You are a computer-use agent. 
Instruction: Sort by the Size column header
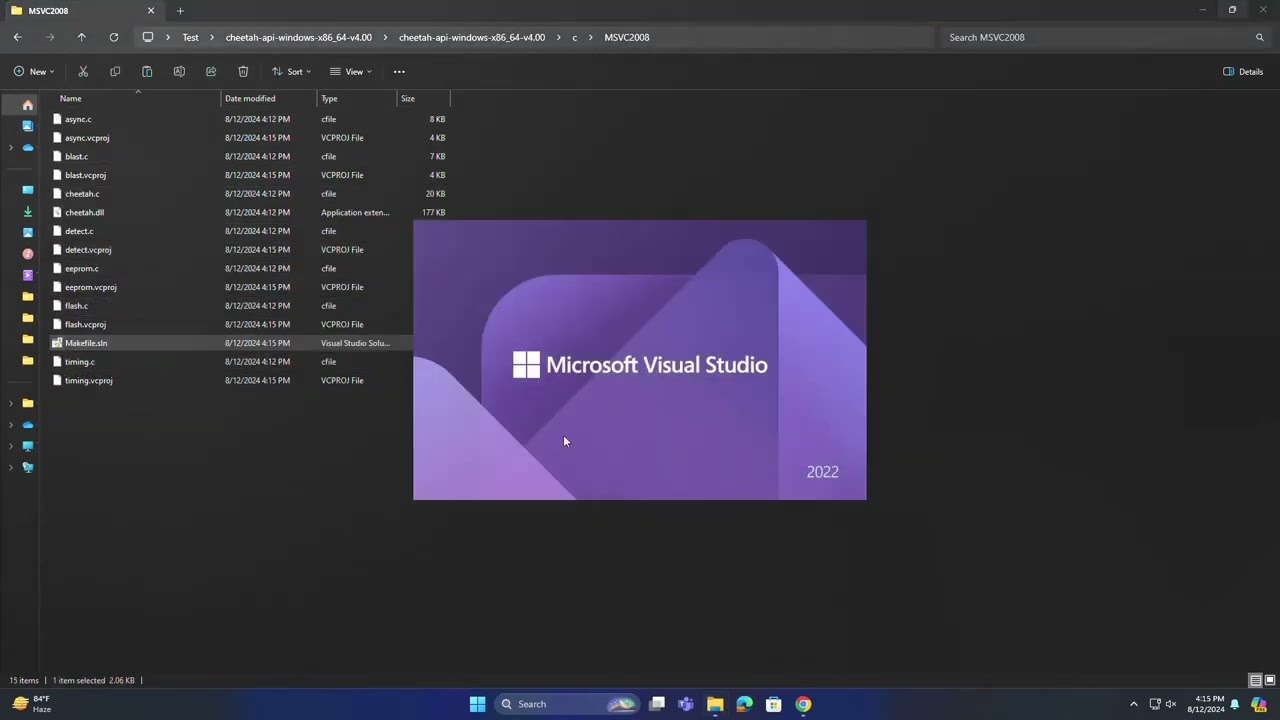(423, 98)
